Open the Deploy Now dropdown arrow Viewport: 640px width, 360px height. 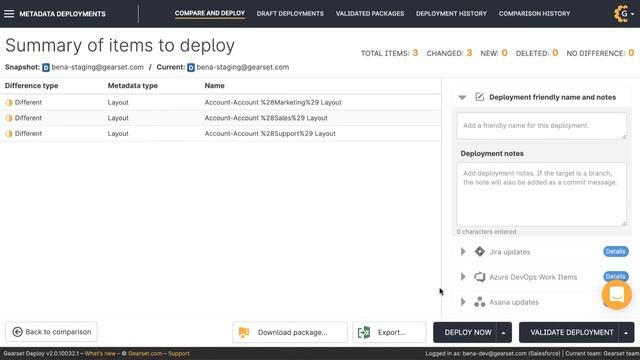click(504, 332)
